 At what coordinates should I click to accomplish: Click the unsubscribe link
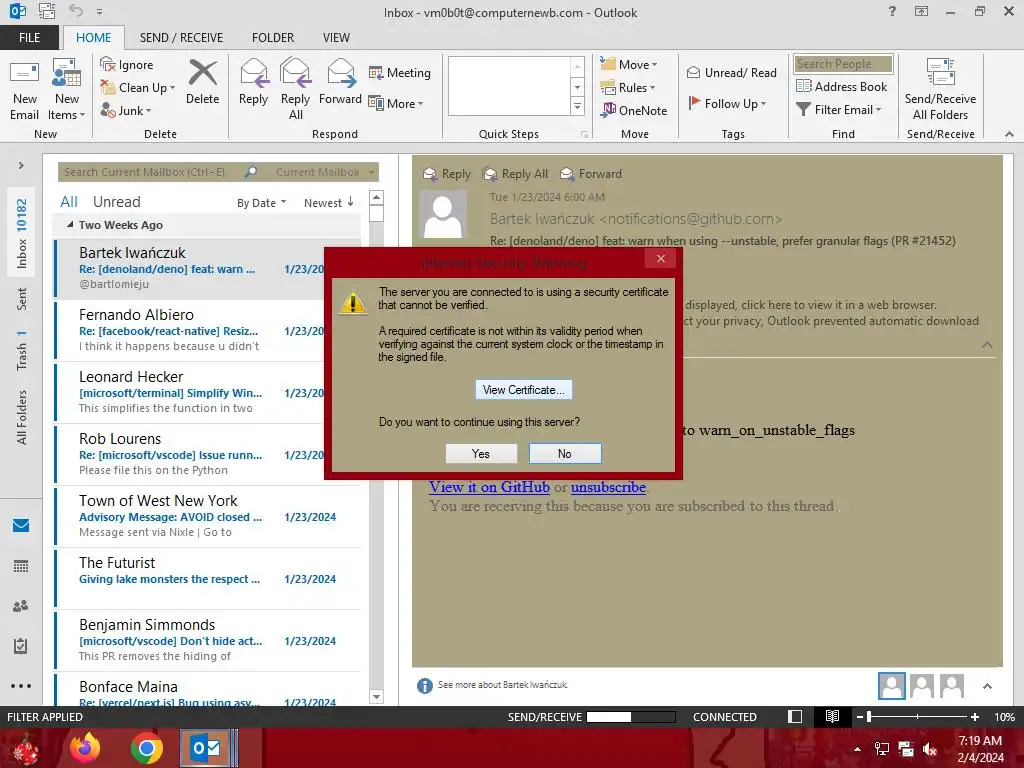click(608, 487)
